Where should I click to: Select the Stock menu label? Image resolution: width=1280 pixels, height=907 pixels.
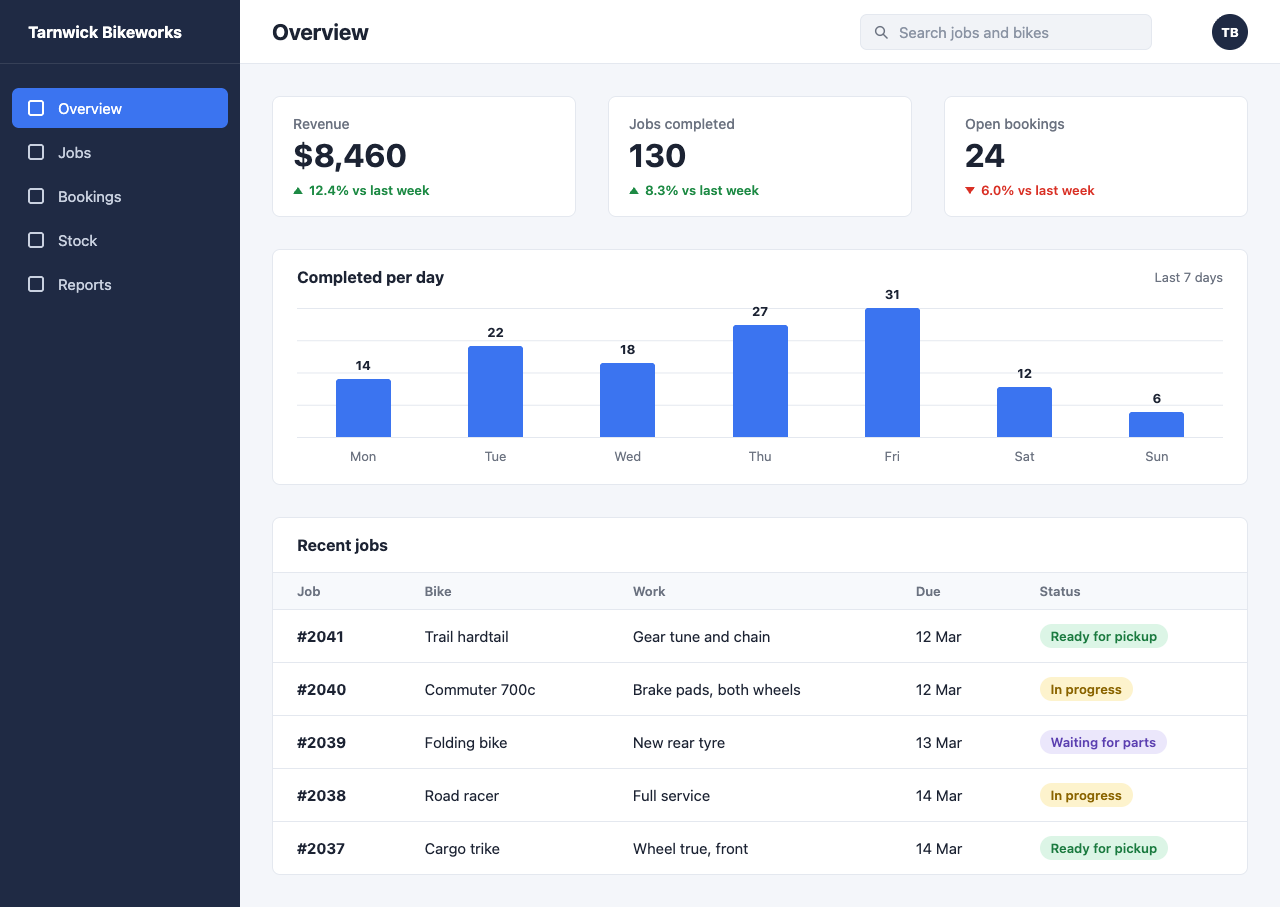(77, 241)
